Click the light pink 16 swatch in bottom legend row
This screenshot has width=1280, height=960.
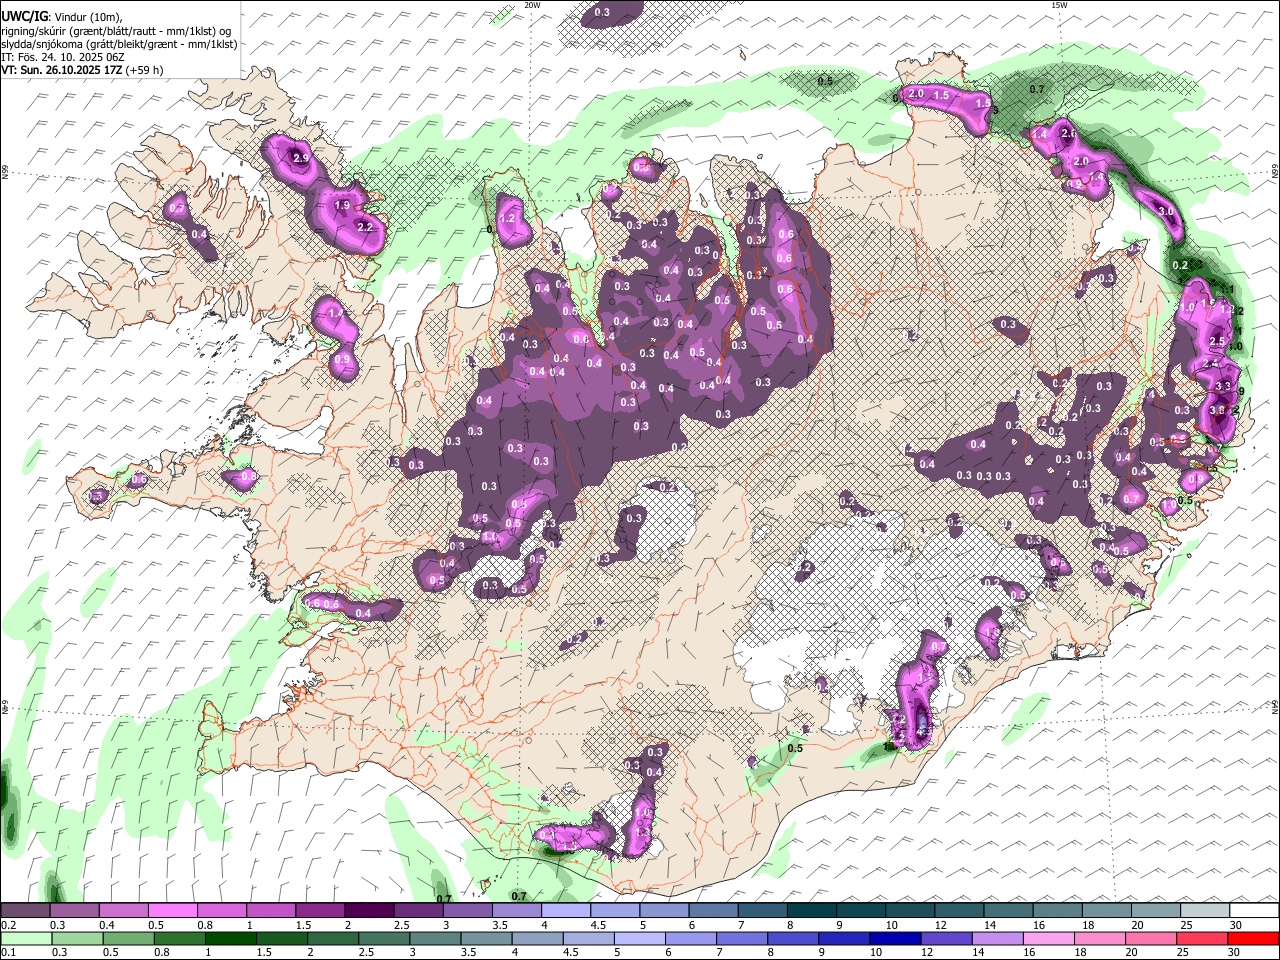tap(1050, 938)
